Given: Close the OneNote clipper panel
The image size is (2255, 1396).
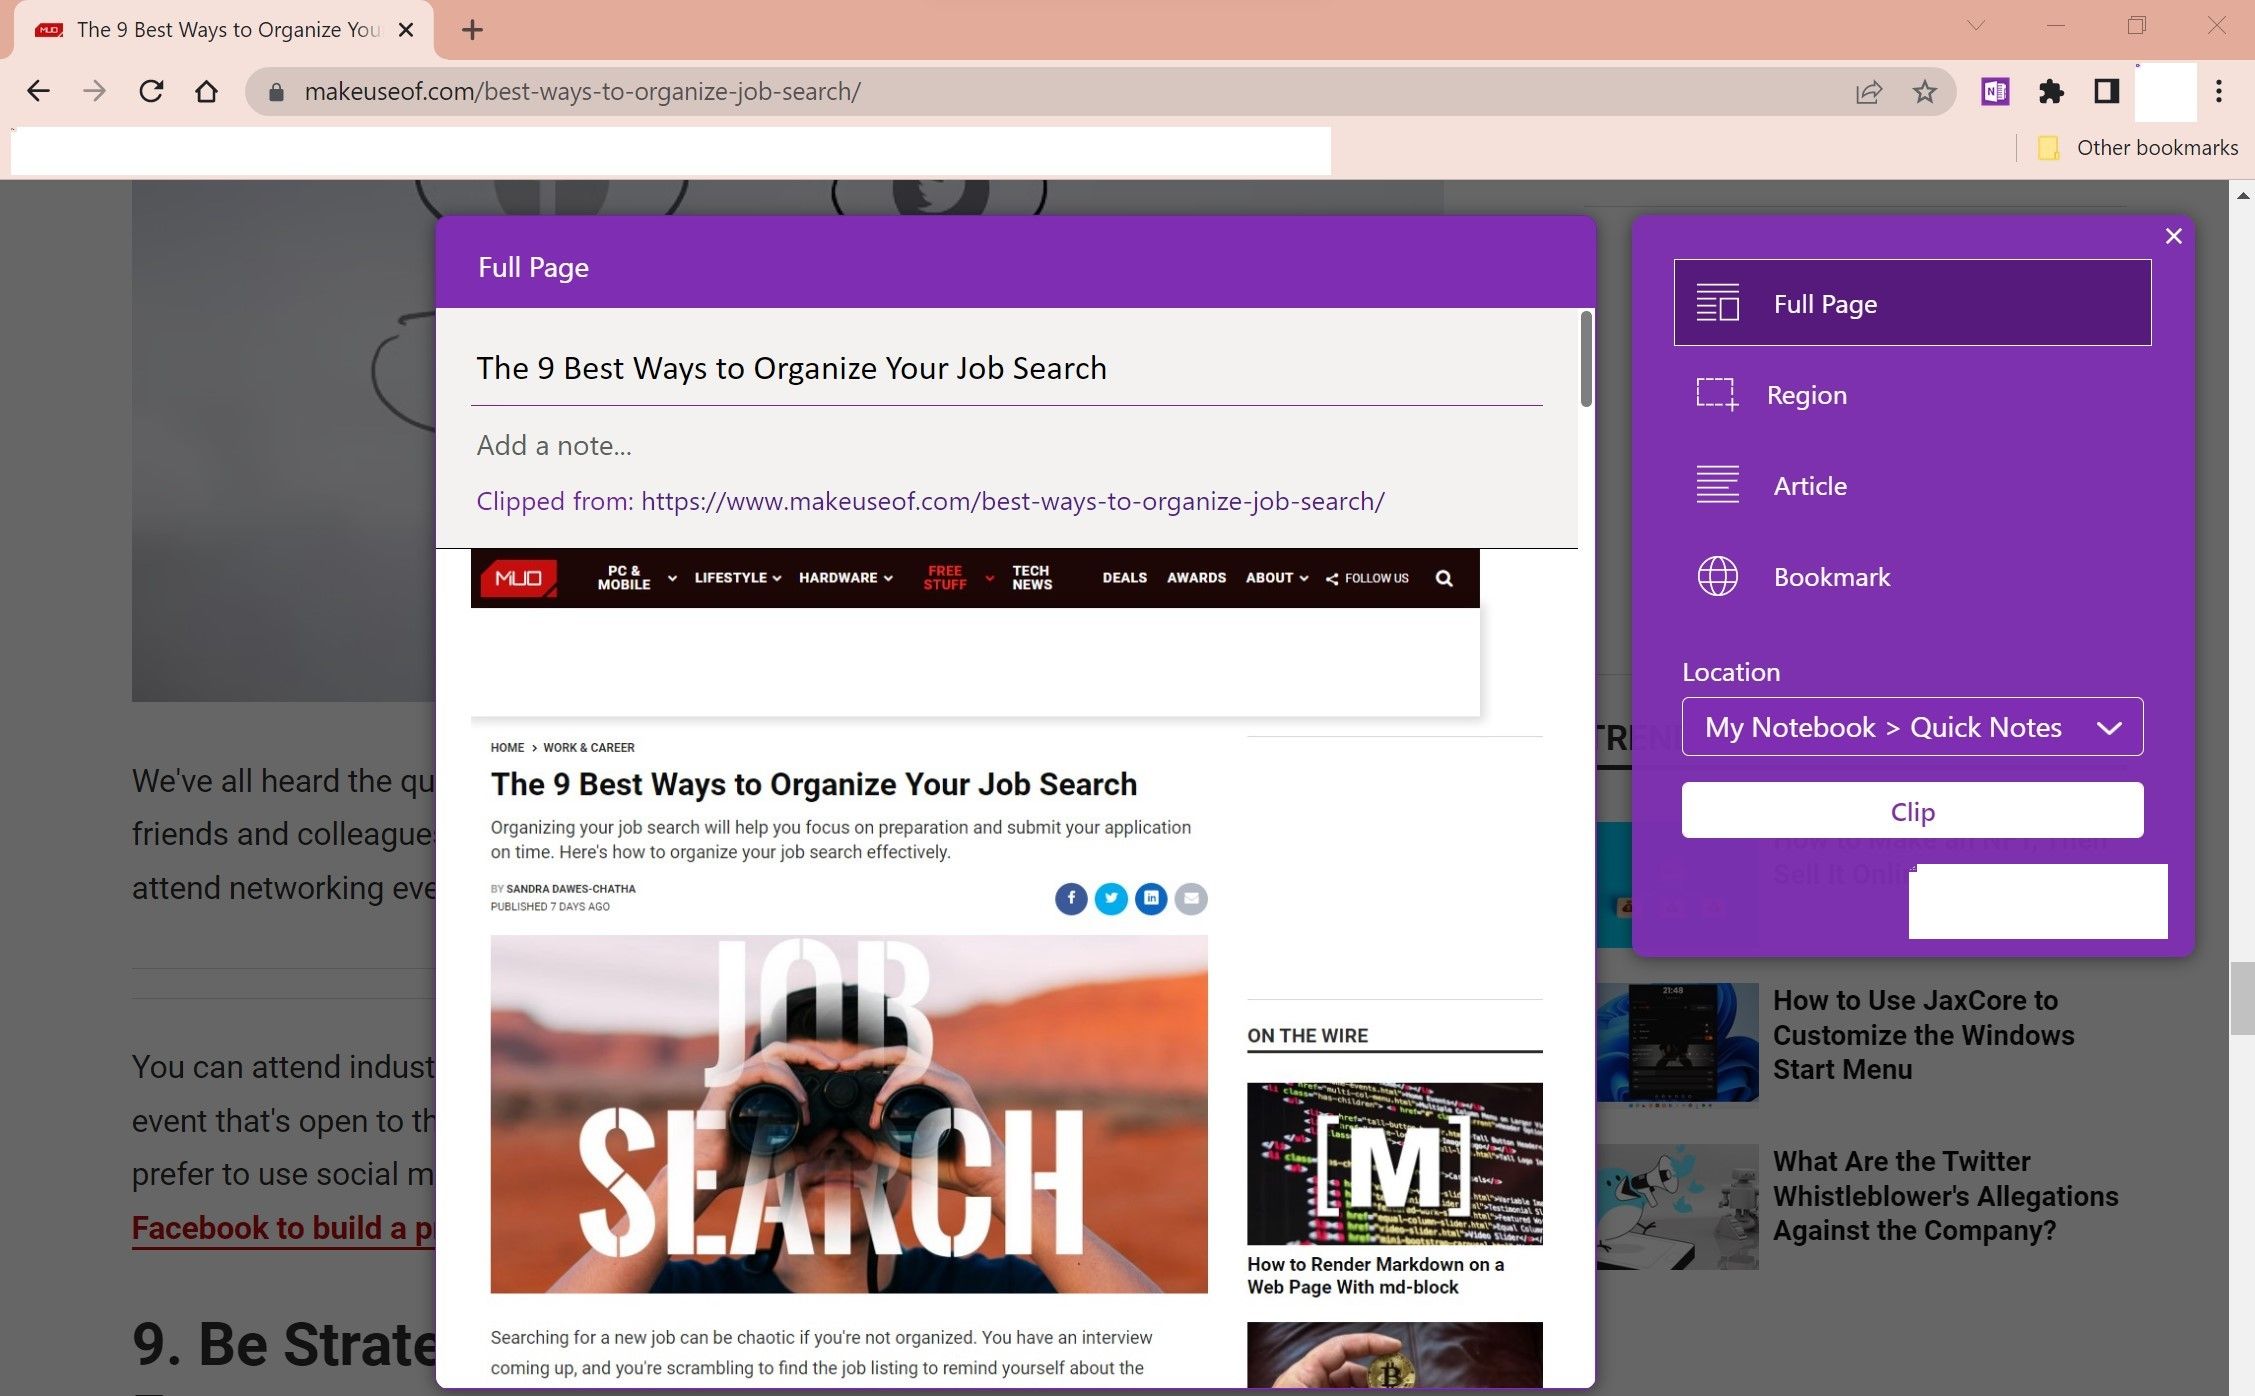Looking at the screenshot, I should tap(2173, 236).
